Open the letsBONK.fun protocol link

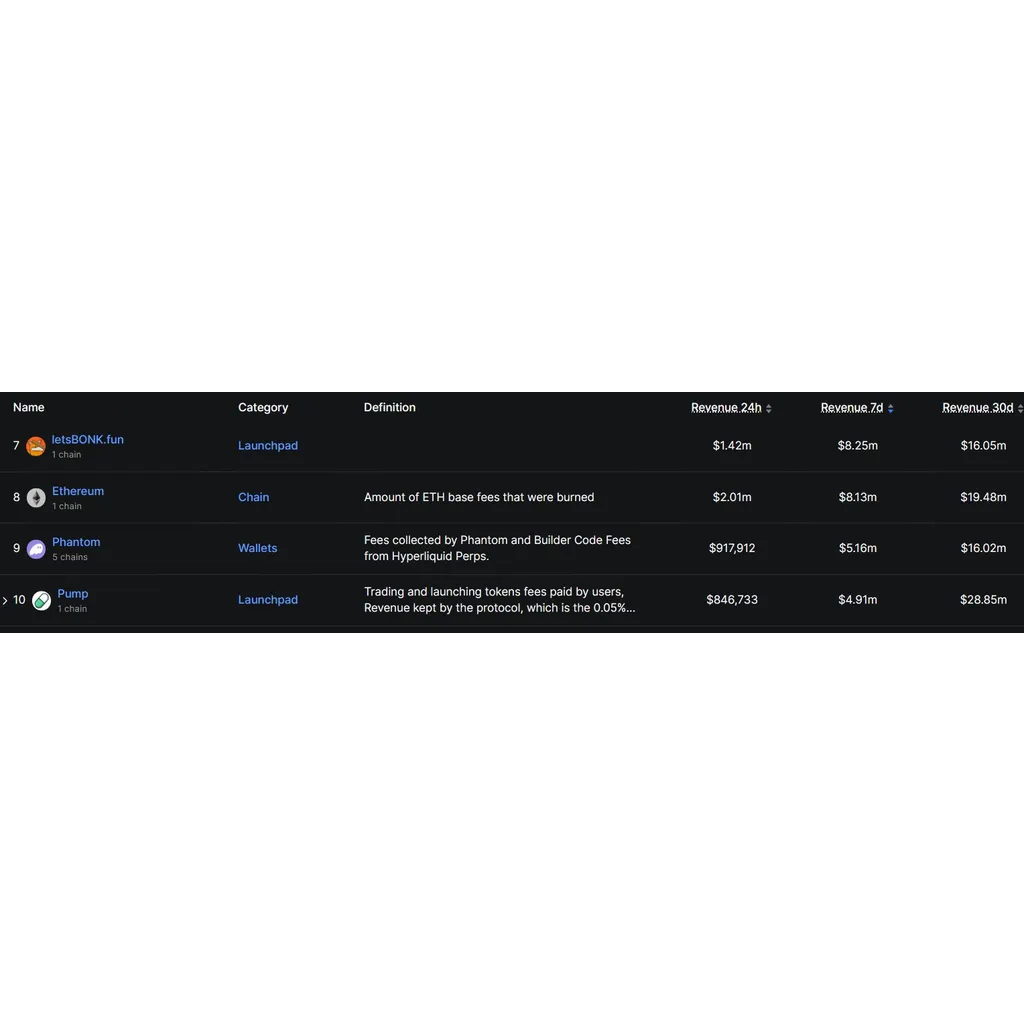pos(88,440)
